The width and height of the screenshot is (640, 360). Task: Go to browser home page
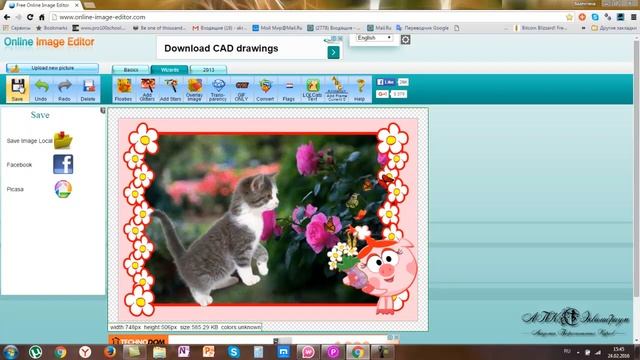[42, 17]
